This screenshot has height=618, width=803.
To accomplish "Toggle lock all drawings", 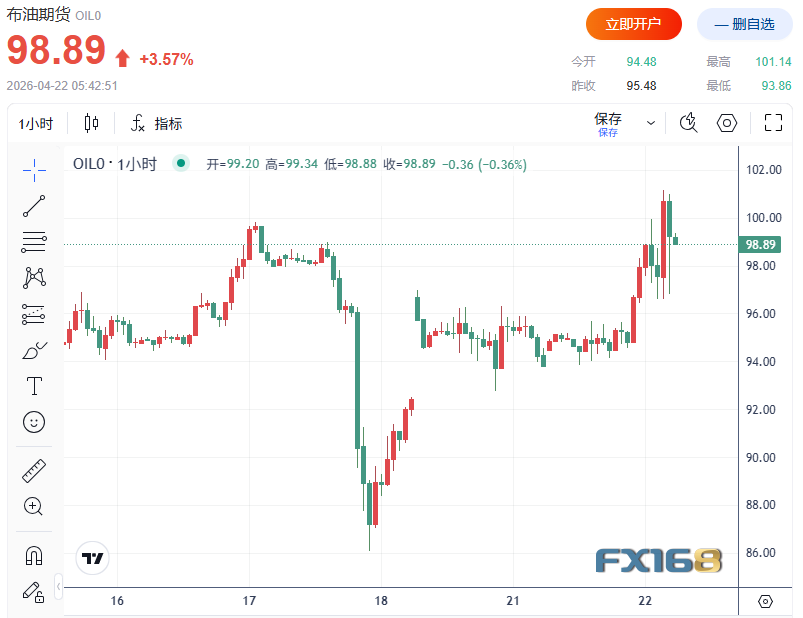I will (x=34, y=591).
